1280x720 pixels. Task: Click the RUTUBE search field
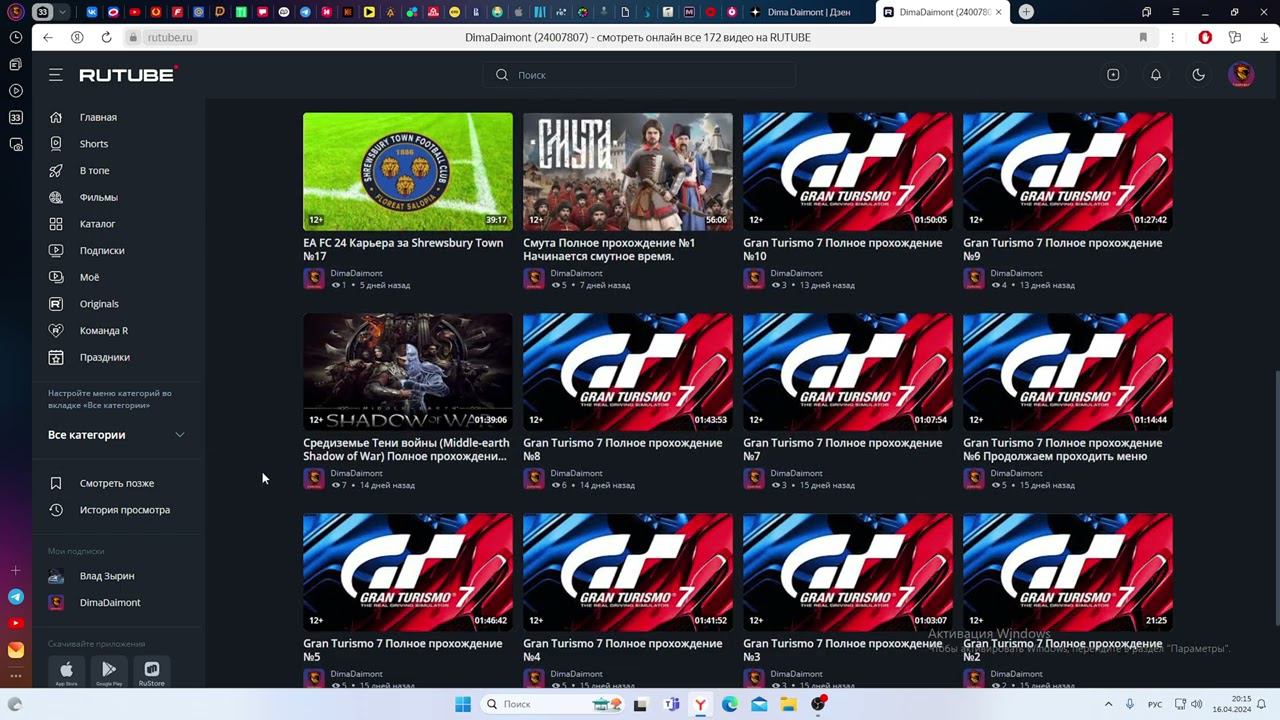click(640, 75)
